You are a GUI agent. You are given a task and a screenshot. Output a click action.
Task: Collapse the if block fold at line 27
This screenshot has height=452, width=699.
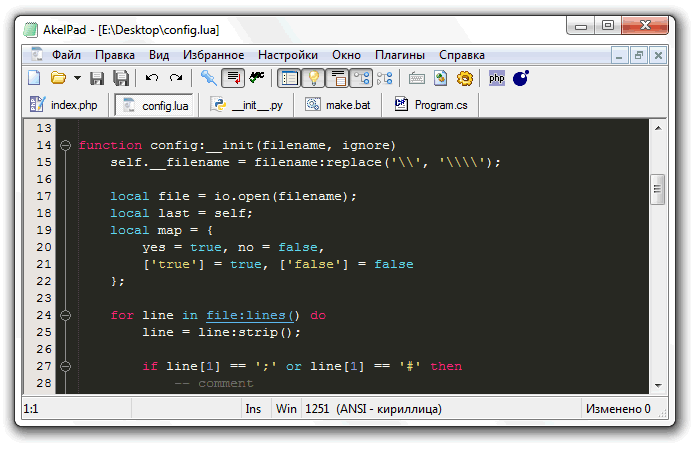click(65, 366)
